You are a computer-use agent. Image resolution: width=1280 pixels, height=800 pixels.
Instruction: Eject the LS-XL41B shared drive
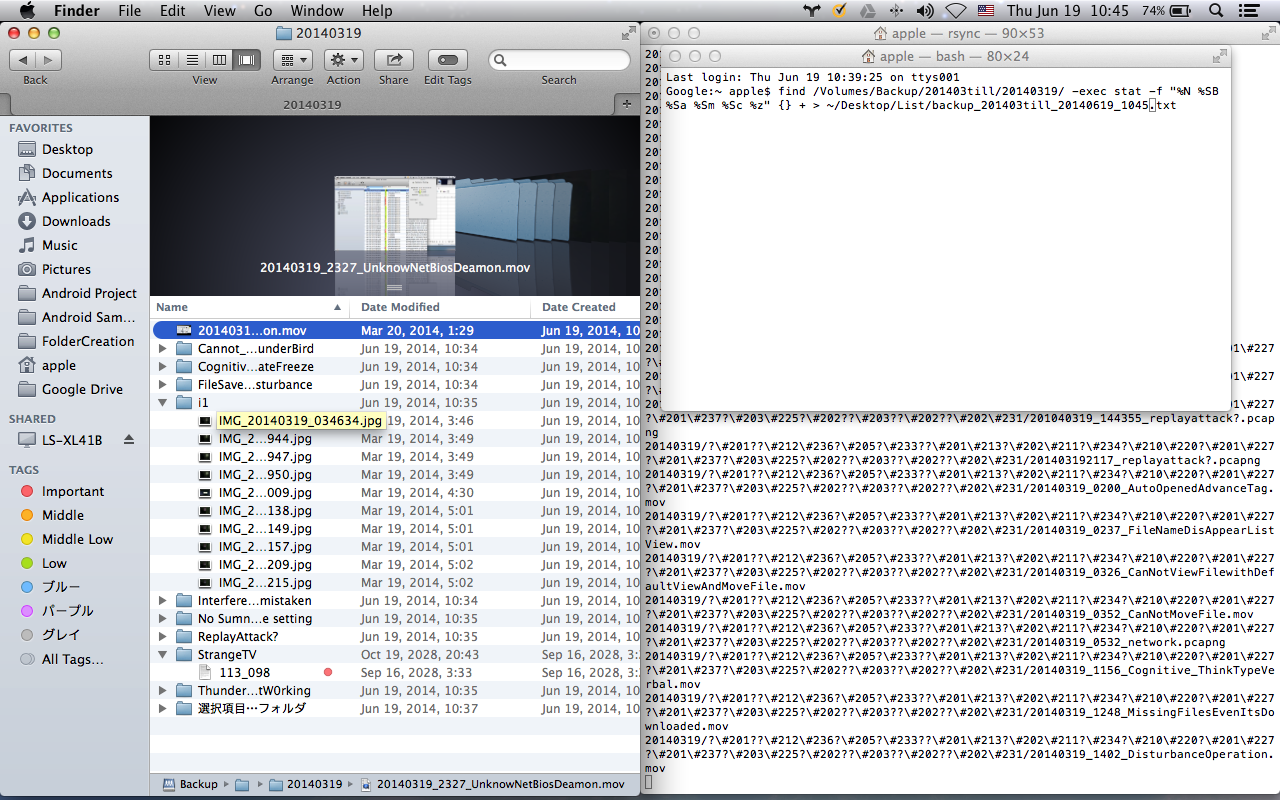point(128,440)
